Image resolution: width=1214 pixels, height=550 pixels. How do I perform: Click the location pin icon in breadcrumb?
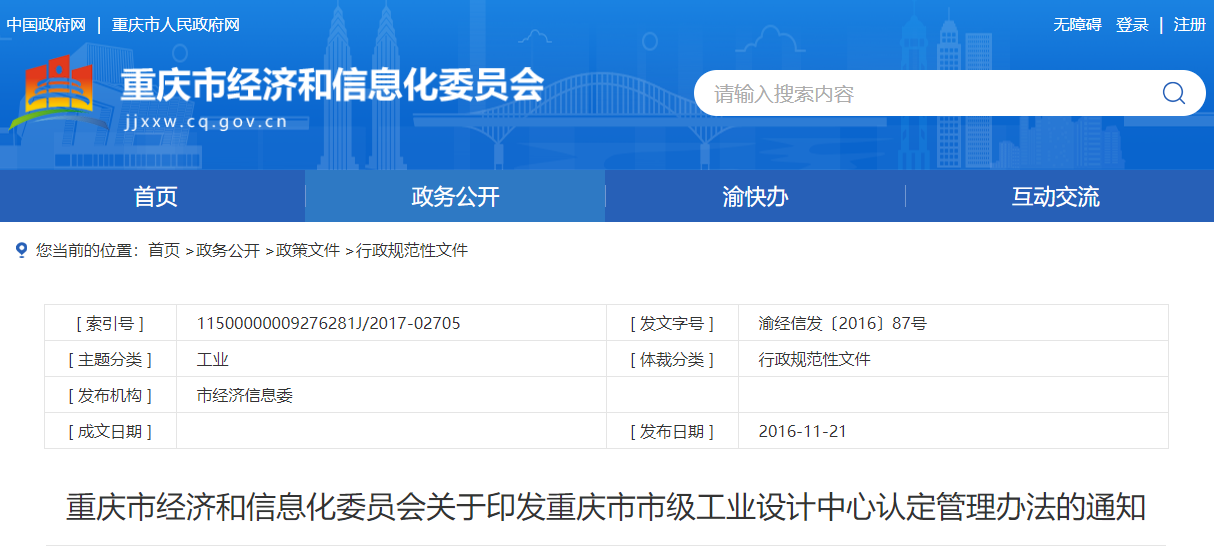pyautogui.click(x=22, y=250)
